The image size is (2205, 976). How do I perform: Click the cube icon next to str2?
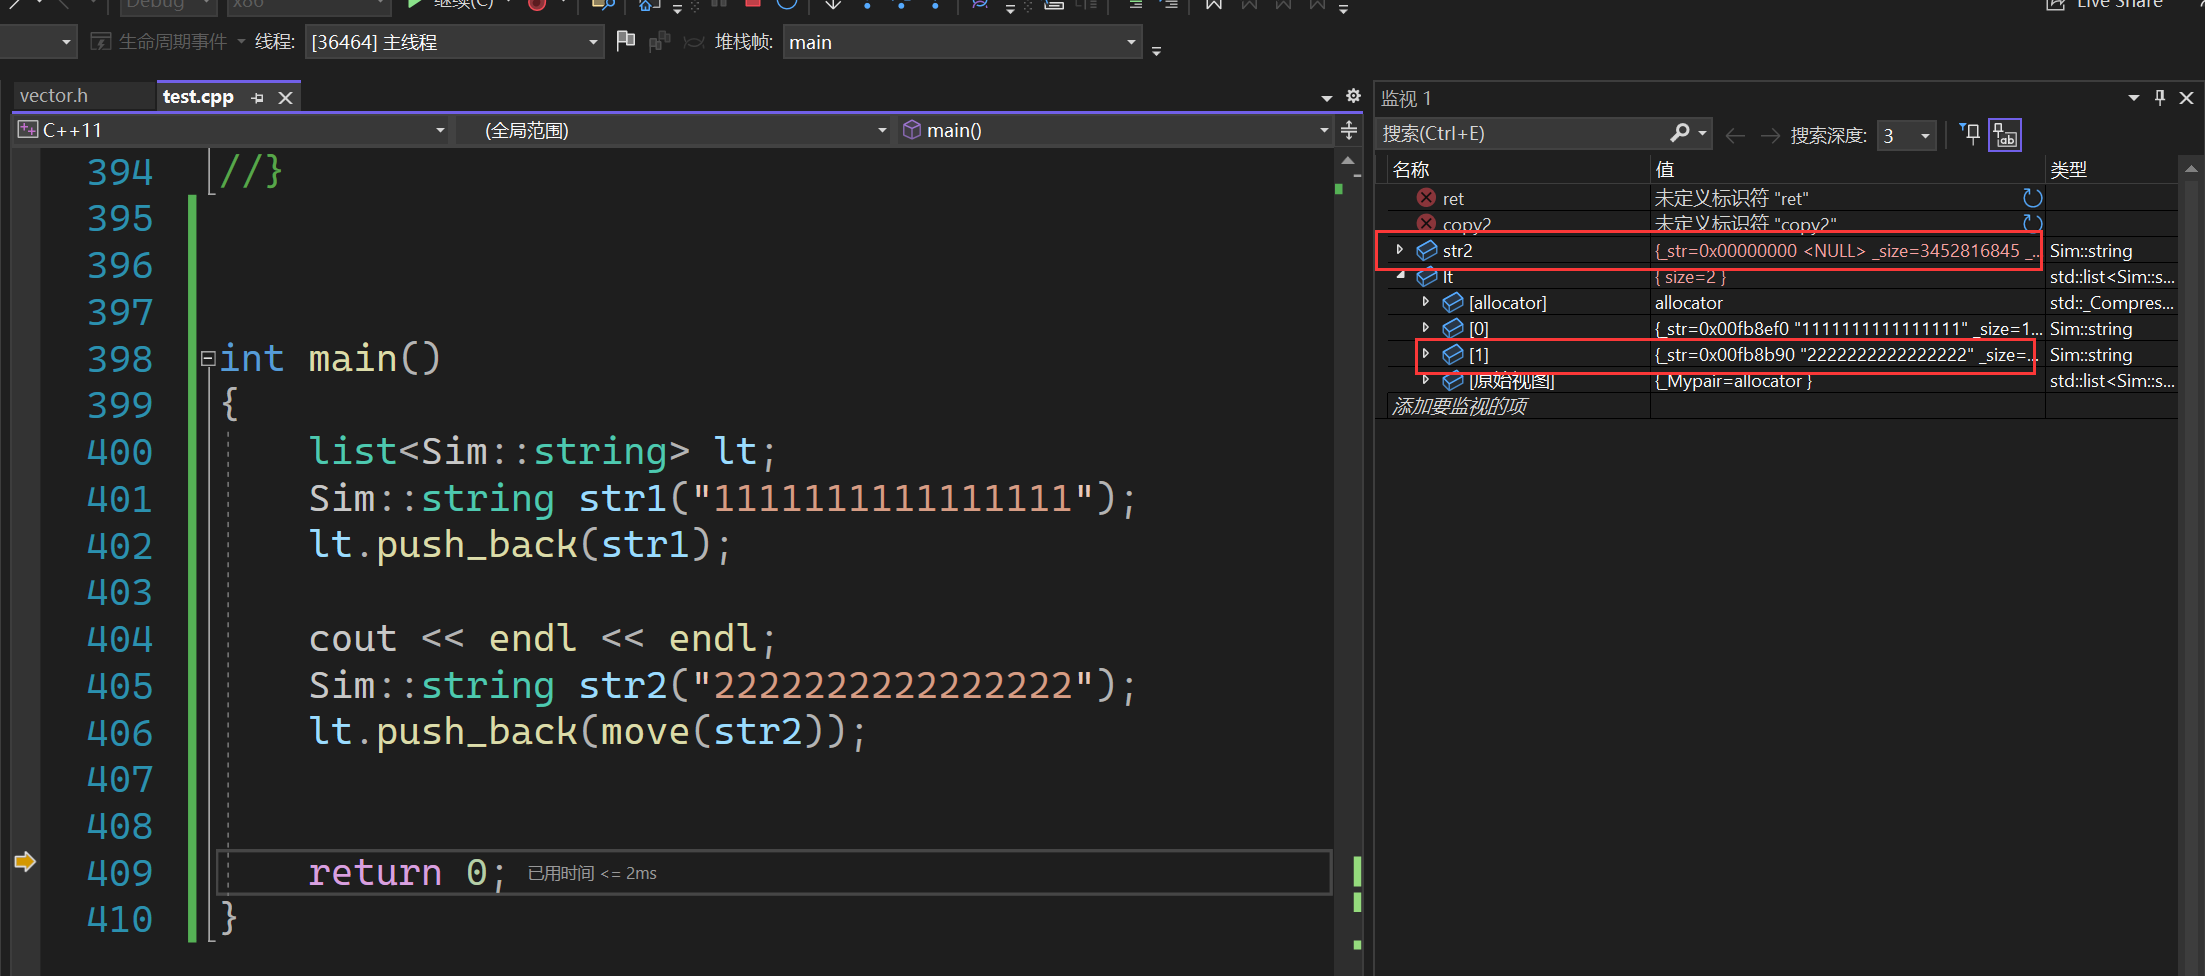pos(1427,250)
